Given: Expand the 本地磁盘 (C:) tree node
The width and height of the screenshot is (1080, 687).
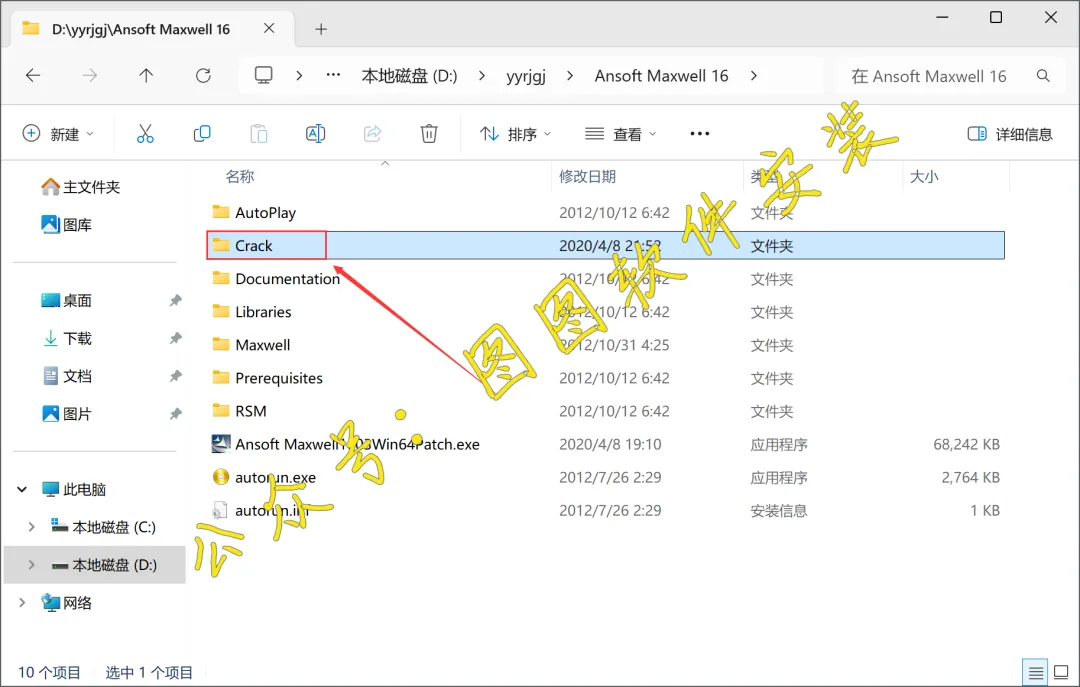Looking at the screenshot, I should click(31, 527).
